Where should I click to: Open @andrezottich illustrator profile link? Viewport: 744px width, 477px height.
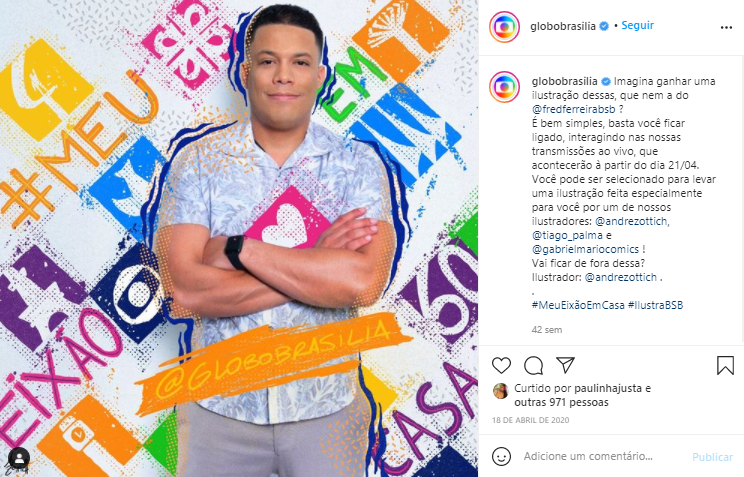click(621, 277)
